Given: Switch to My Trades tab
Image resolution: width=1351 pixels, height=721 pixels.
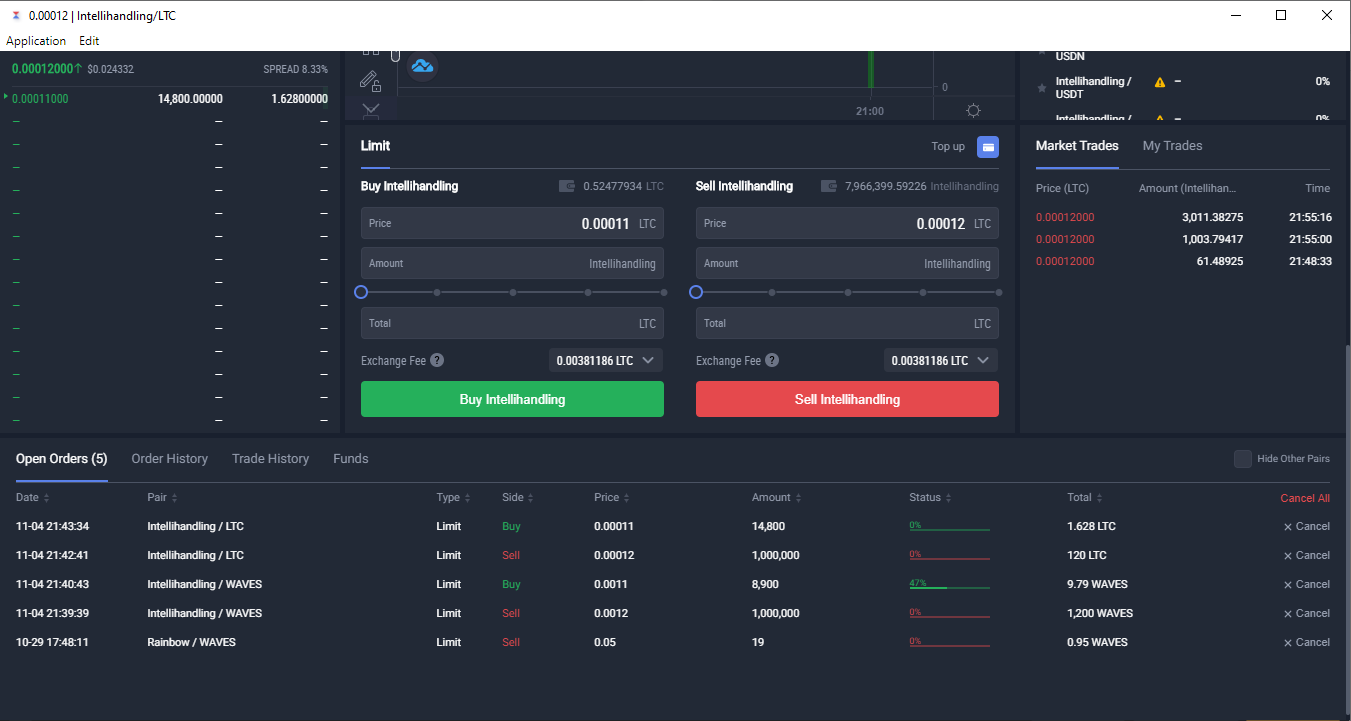Looking at the screenshot, I should pos(1172,146).
